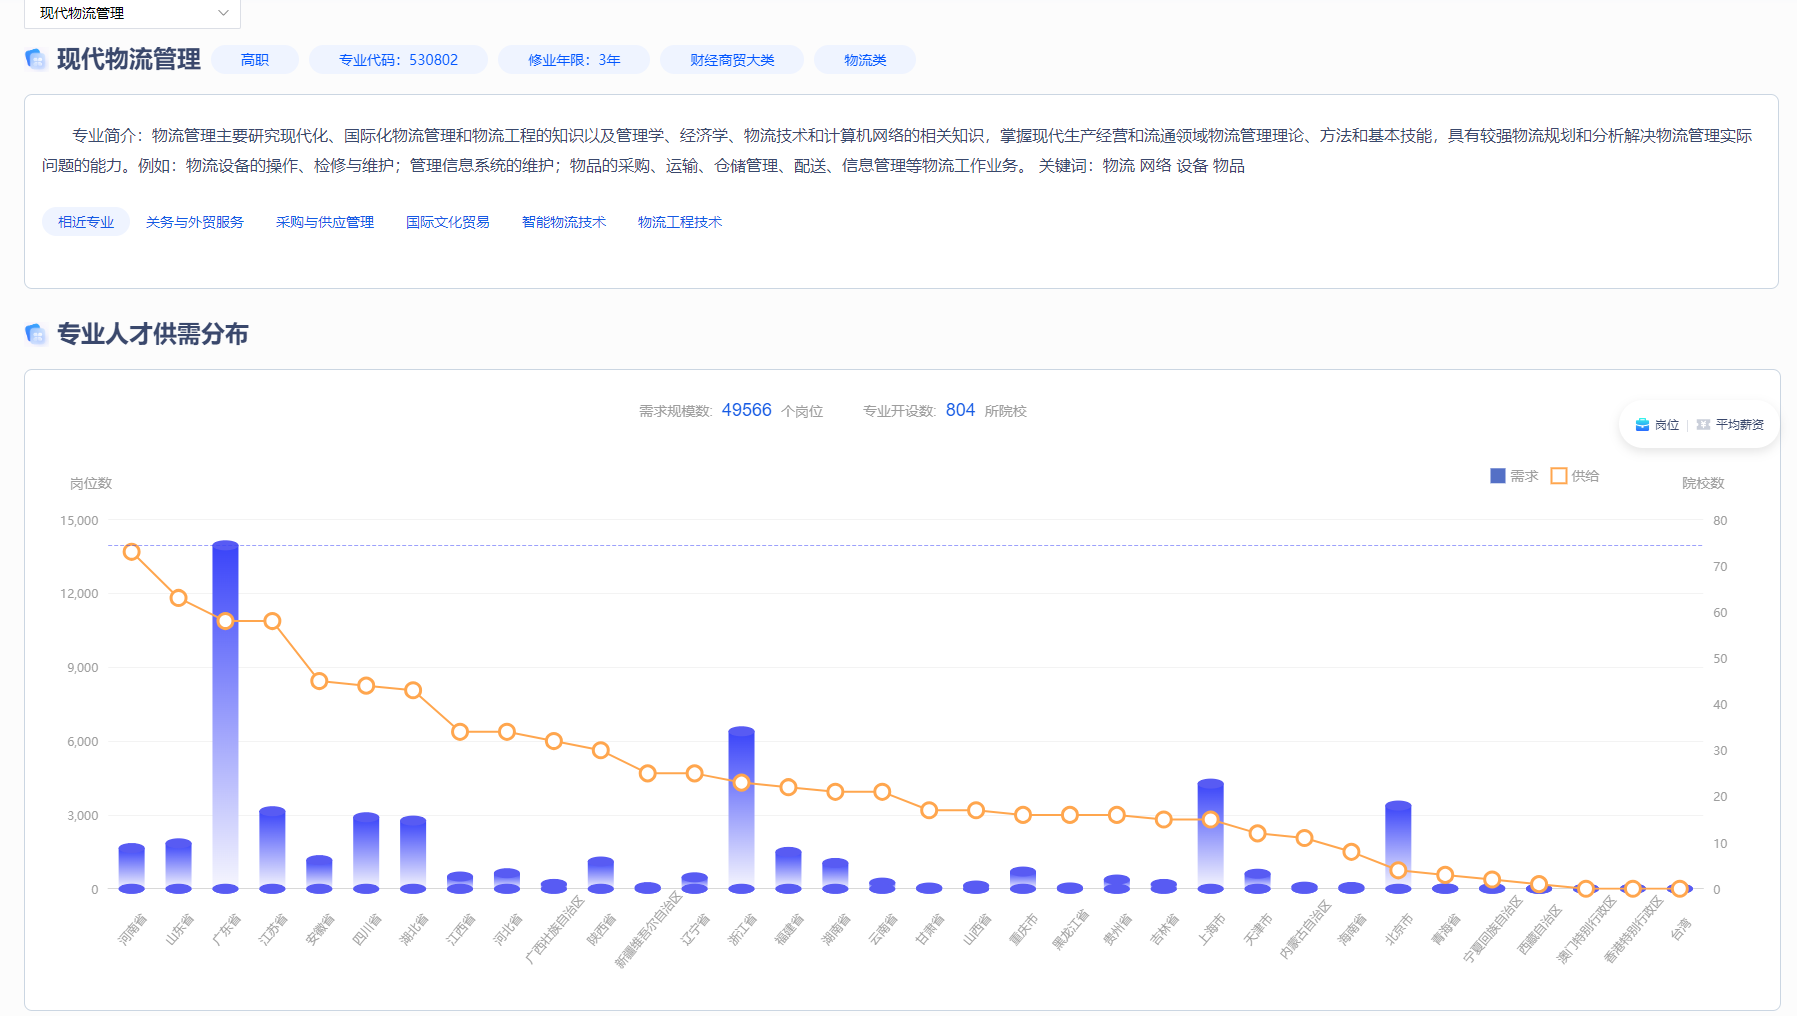Click the 宁夏回族自治区 axis label
Viewport: 1797px width, 1016px height.
(1492, 929)
